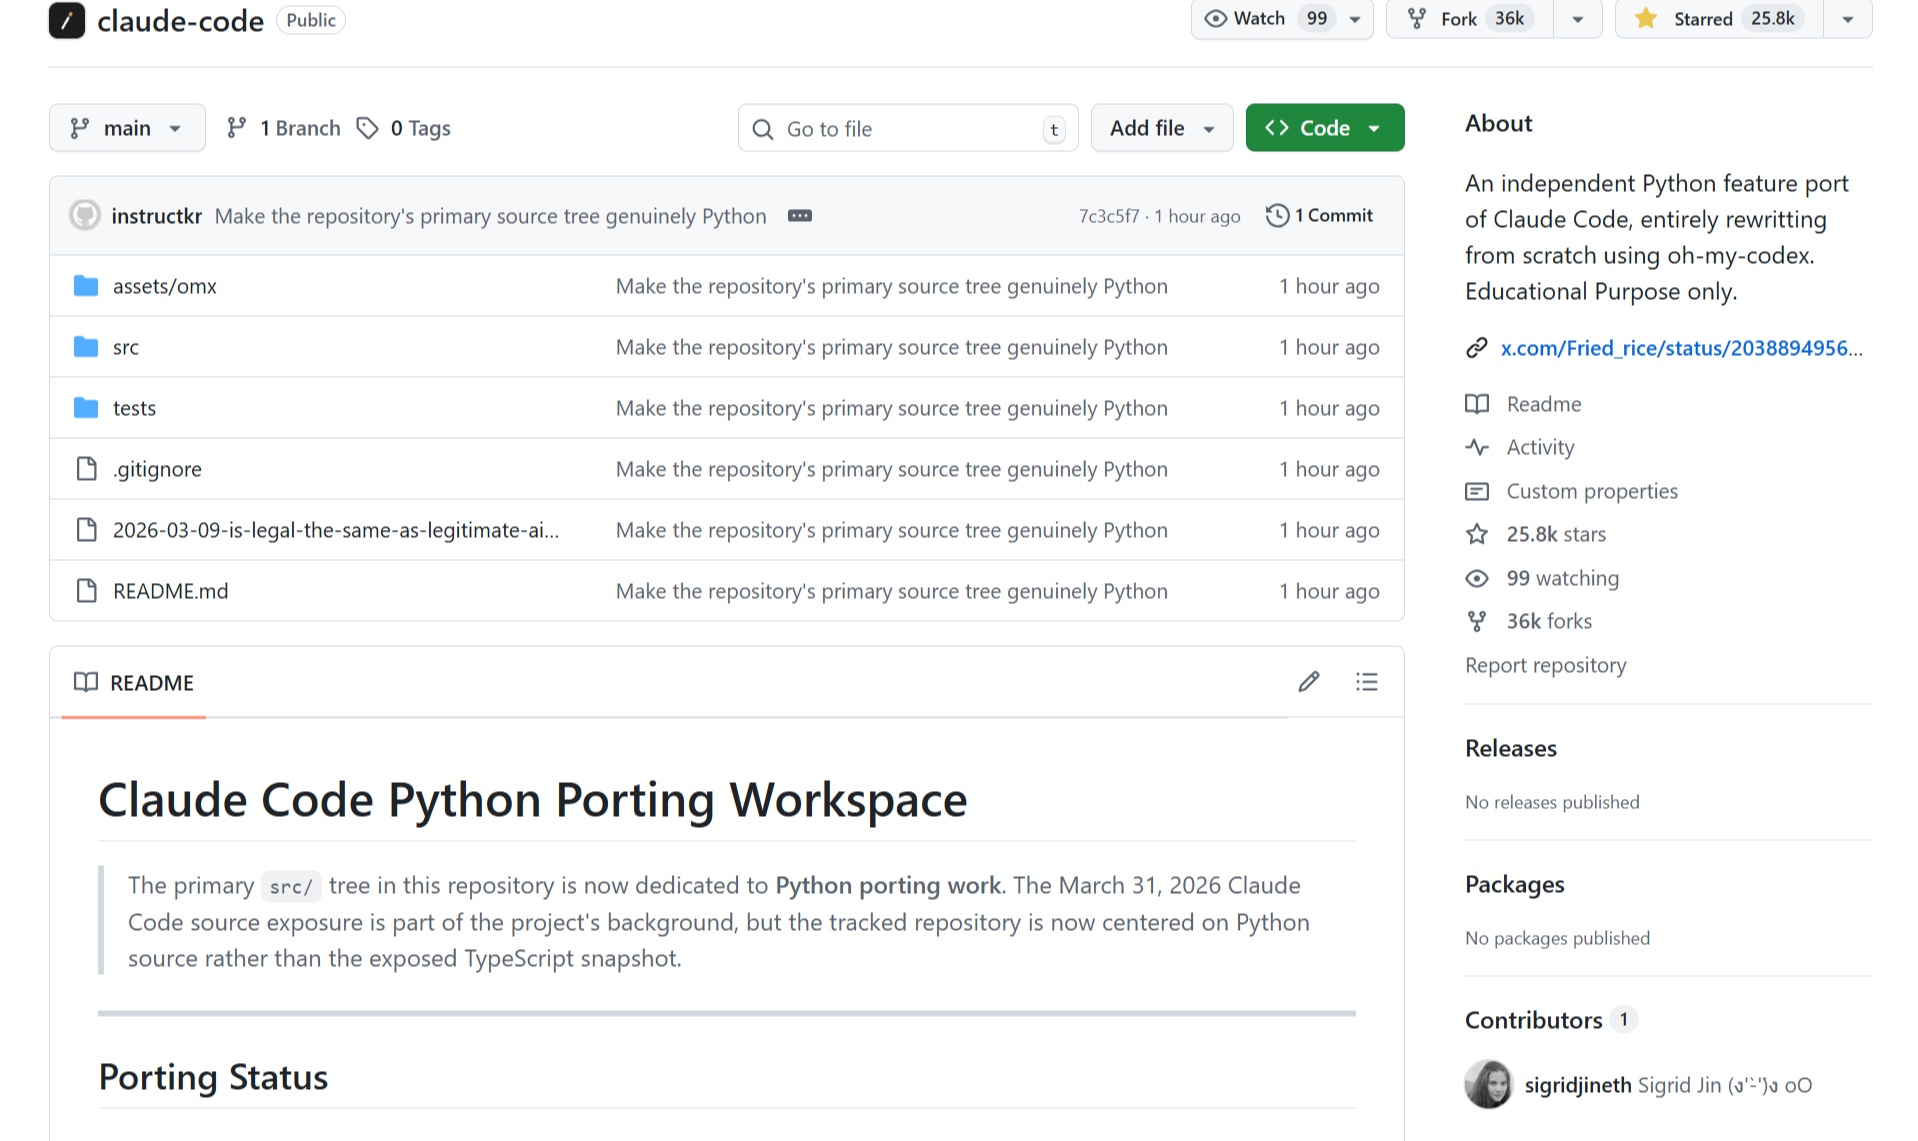Image resolution: width=1918 pixels, height=1141 pixels.
Task: Open the src folder
Action: (x=126, y=347)
